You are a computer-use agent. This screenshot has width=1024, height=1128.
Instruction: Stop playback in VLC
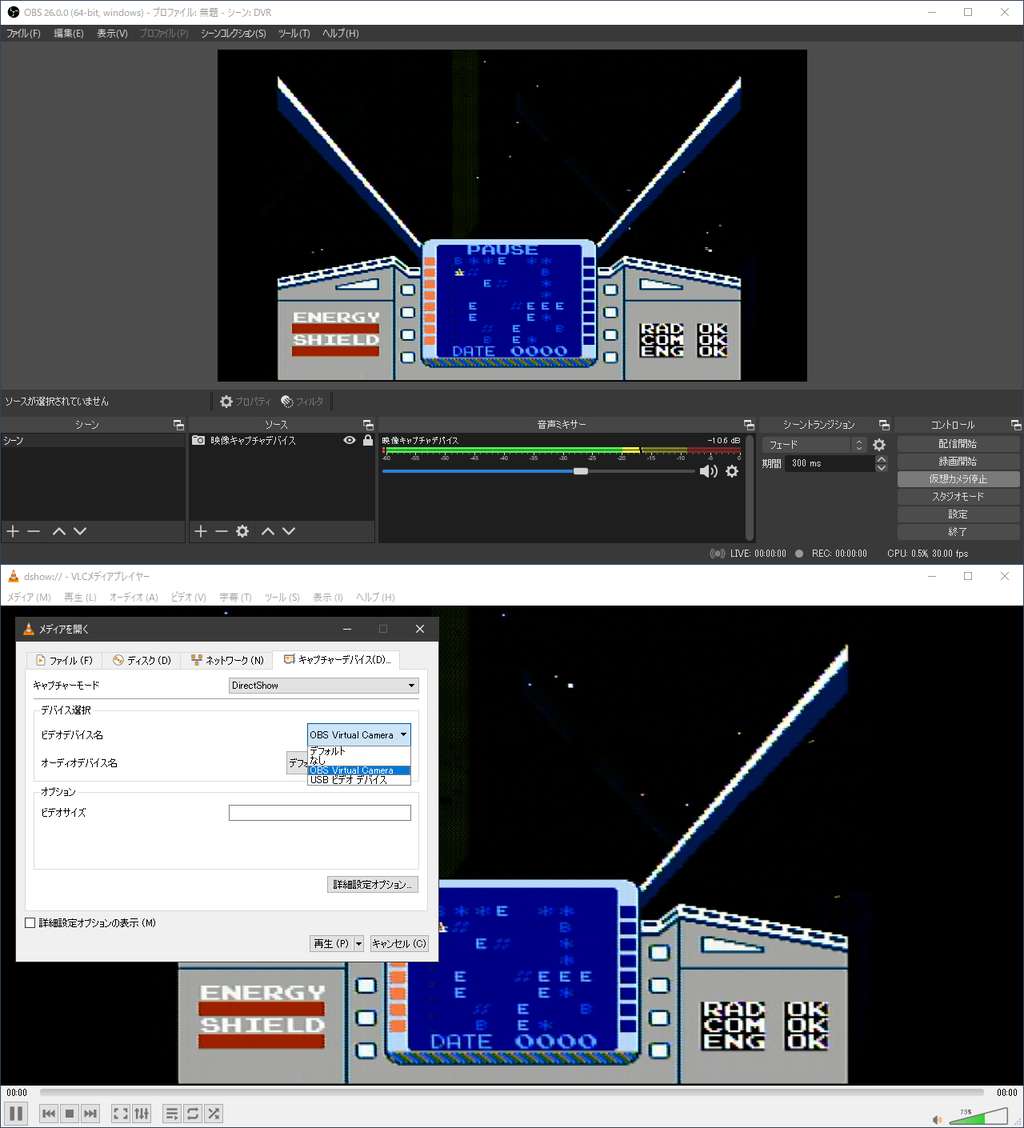click(x=69, y=1114)
